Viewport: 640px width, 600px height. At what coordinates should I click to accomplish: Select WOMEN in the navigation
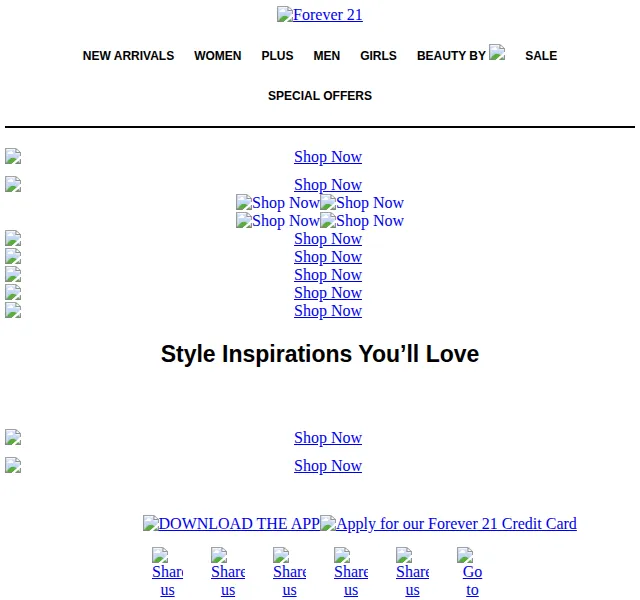click(218, 56)
